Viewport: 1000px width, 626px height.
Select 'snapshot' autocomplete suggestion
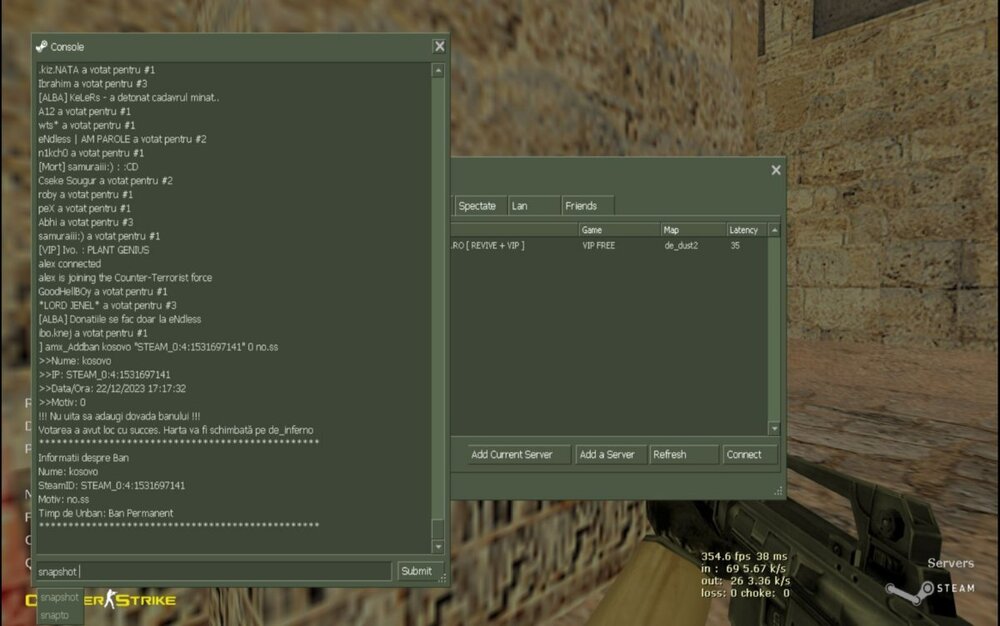59,597
